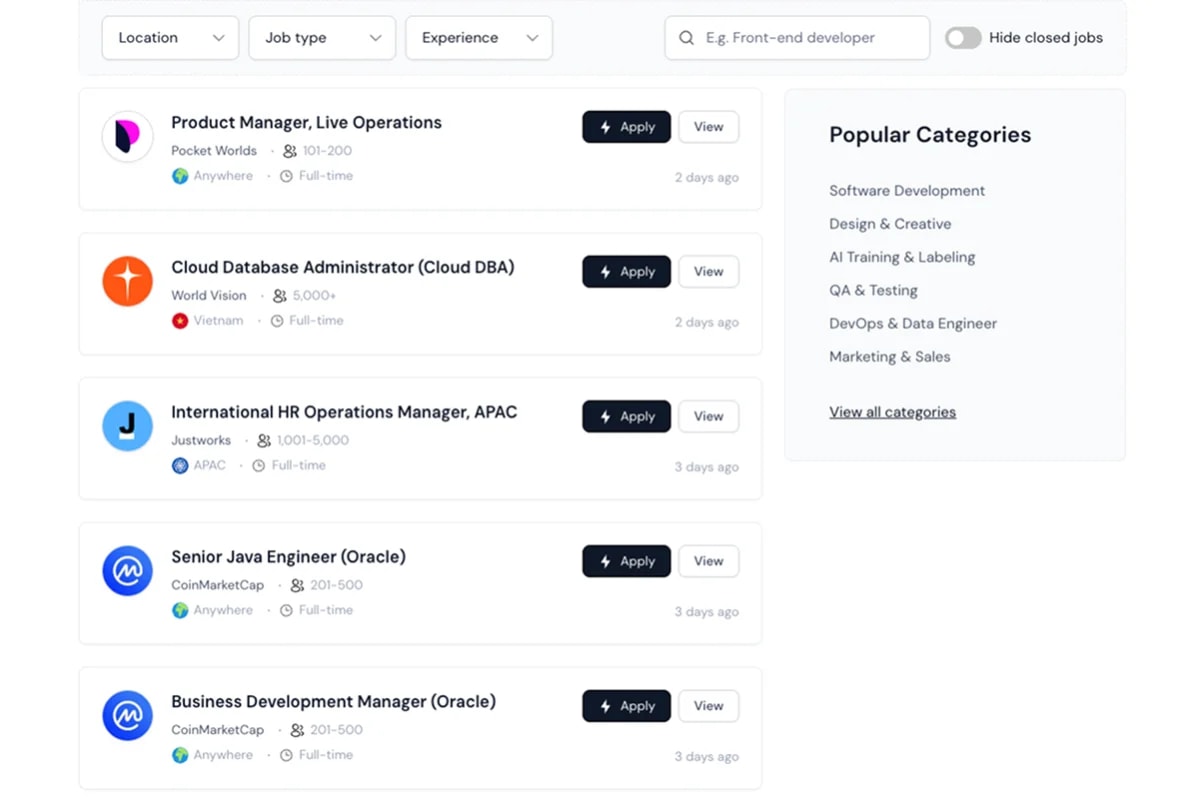Select the AI Training & Labeling category
This screenshot has width=1200, height=804.
coord(901,257)
